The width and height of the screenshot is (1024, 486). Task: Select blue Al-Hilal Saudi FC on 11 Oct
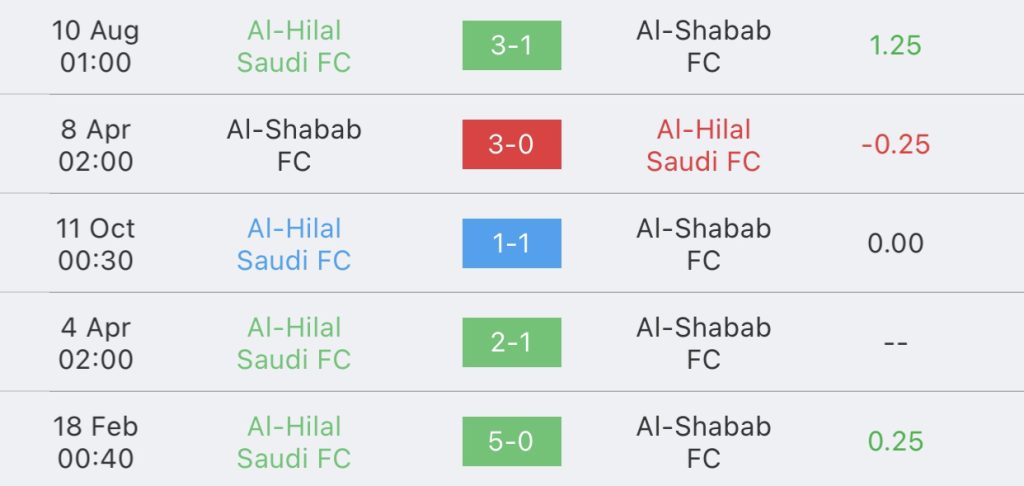coord(294,244)
